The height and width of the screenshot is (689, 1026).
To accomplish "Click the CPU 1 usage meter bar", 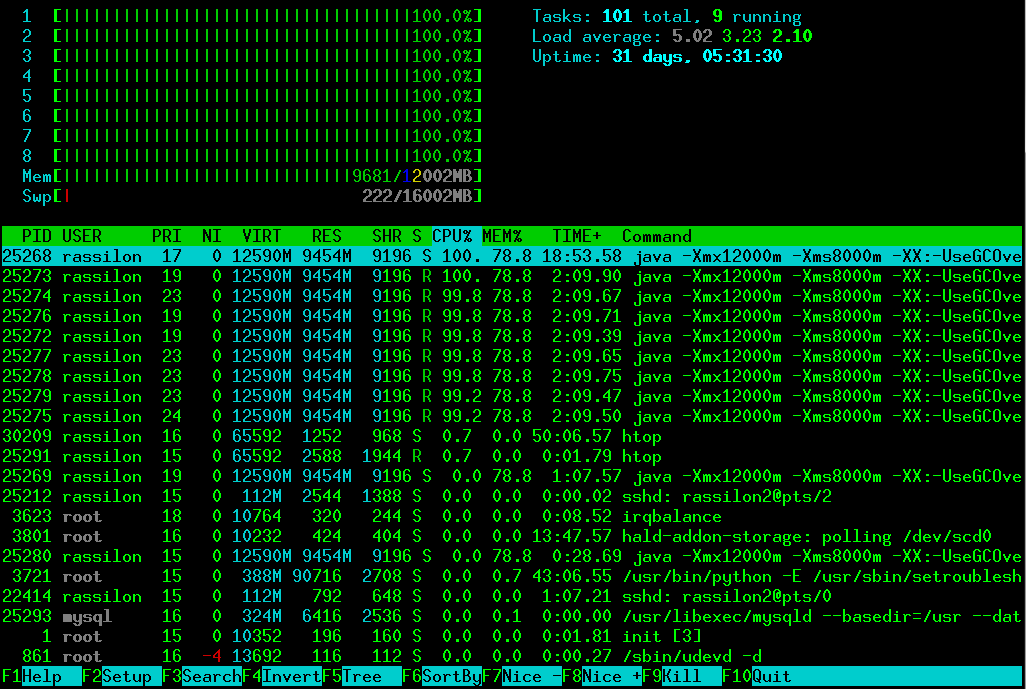I will pos(267,16).
